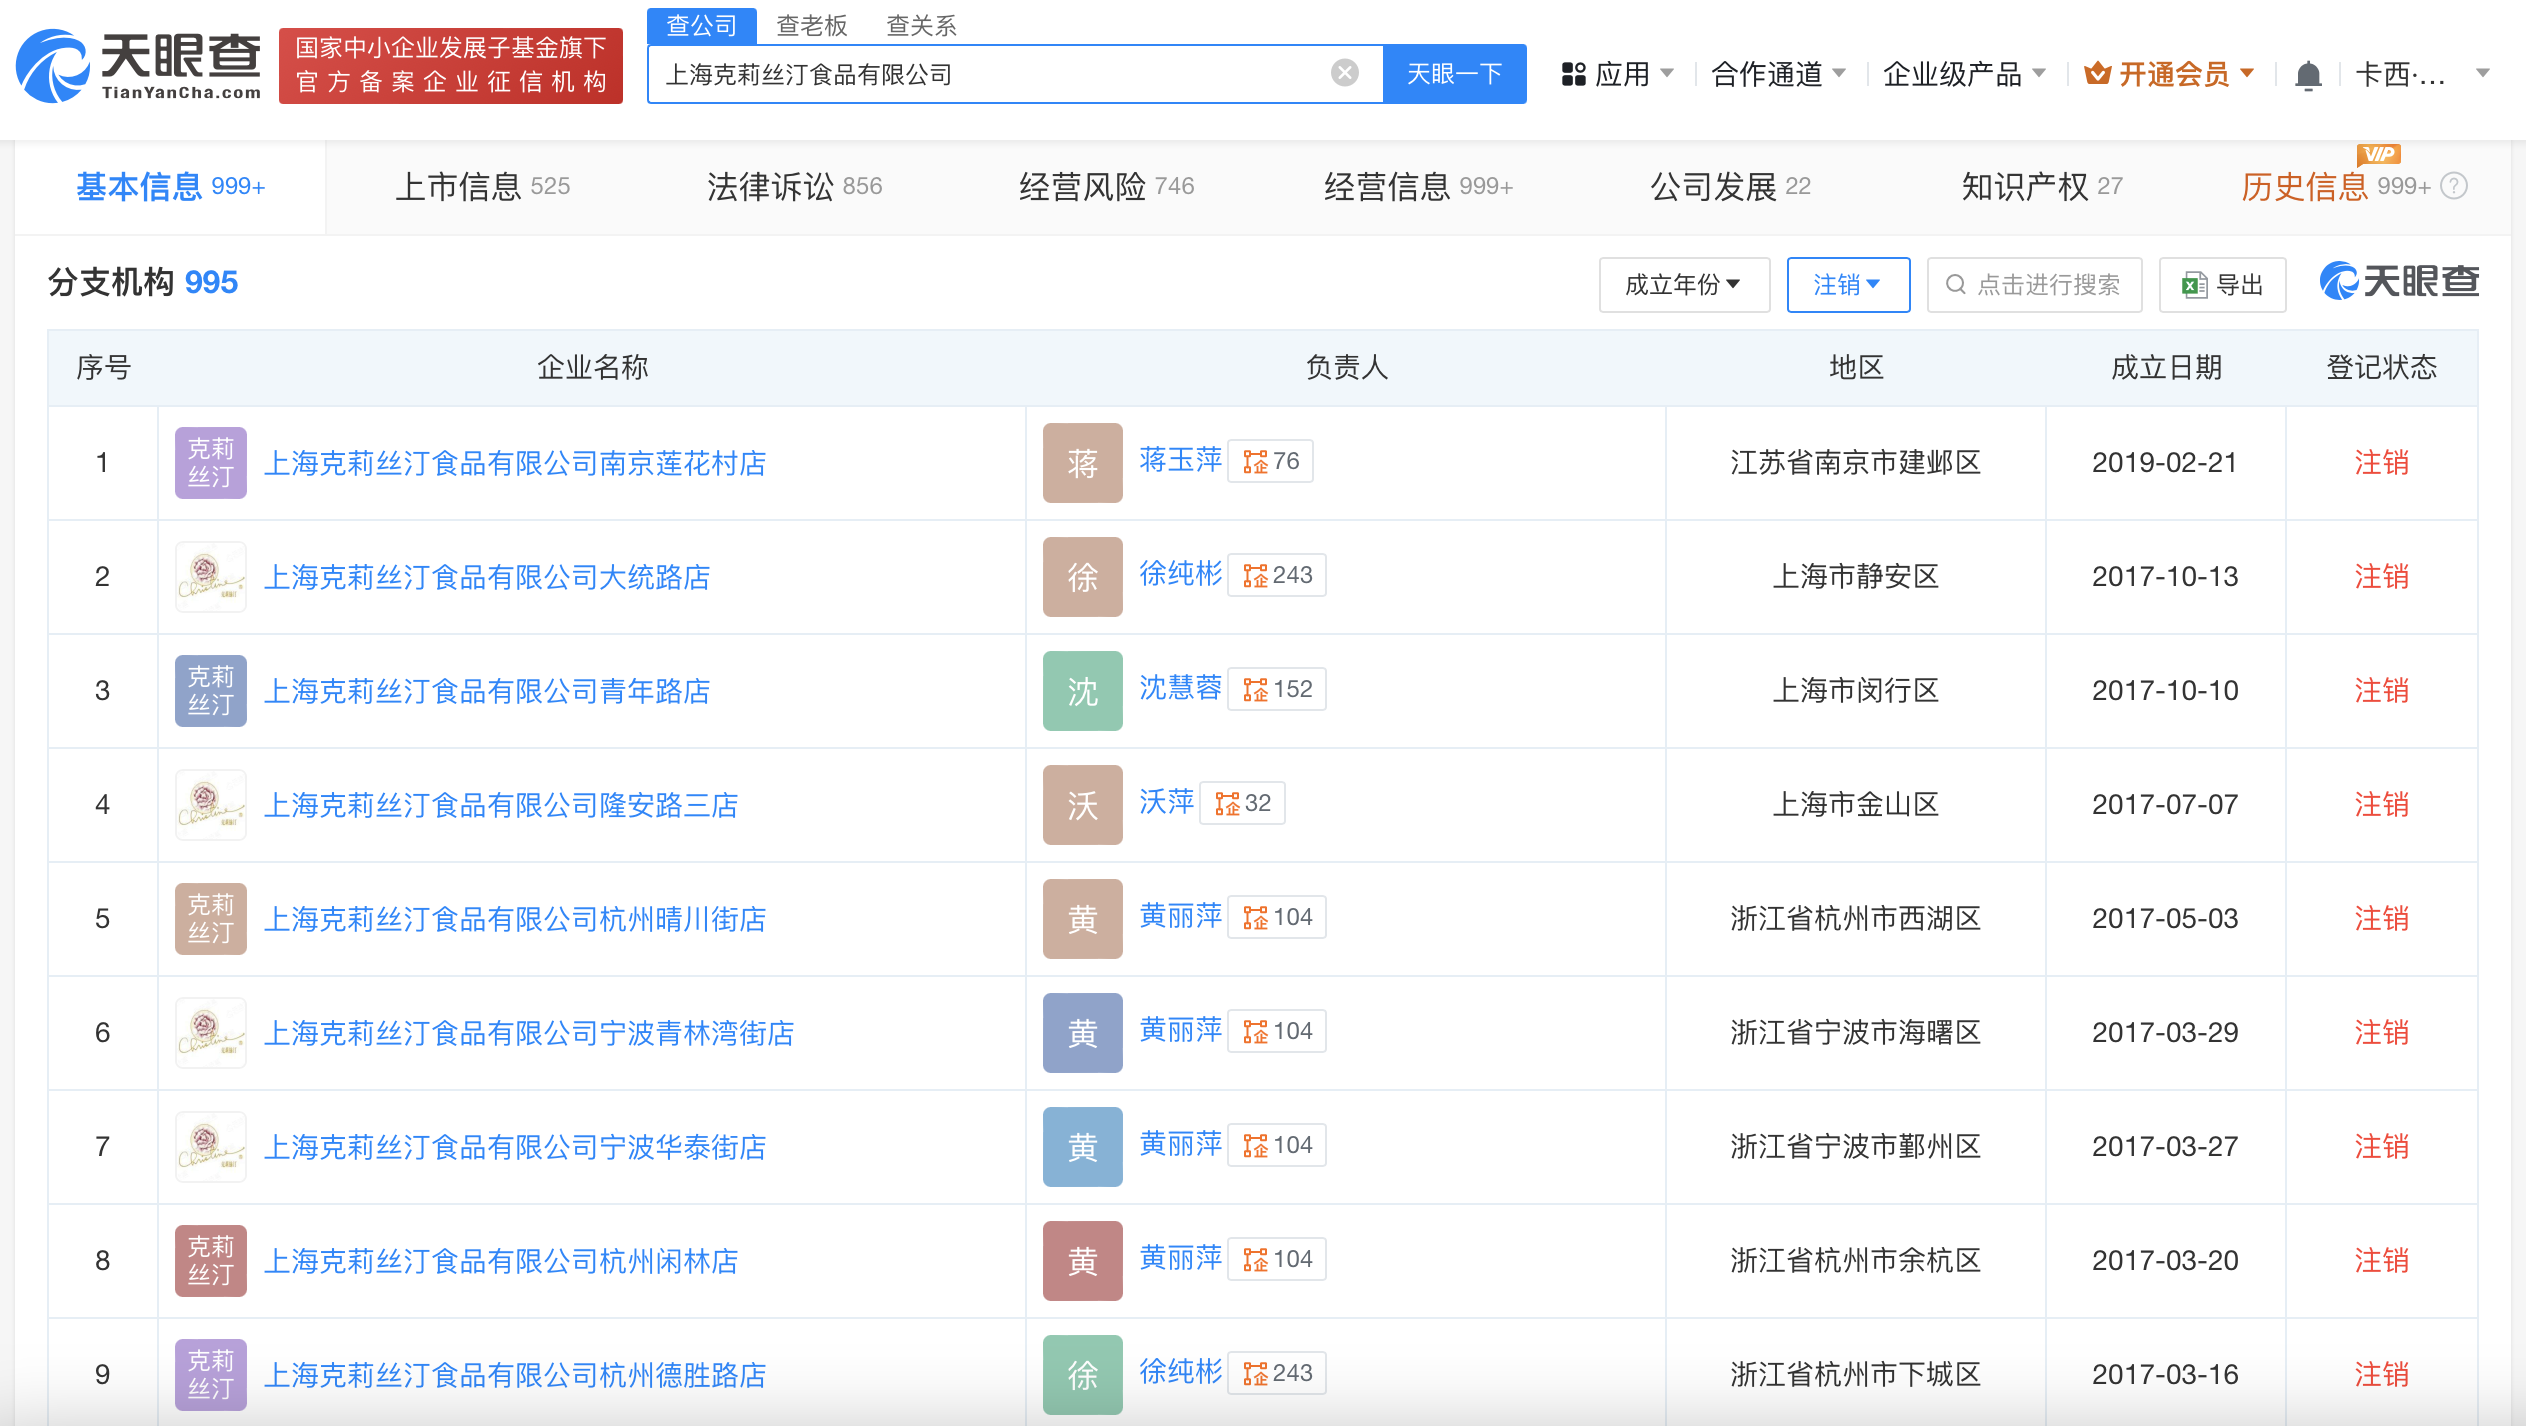
Task: Click avatar tile 沈 for 沈慧蓉
Action: point(1082,690)
